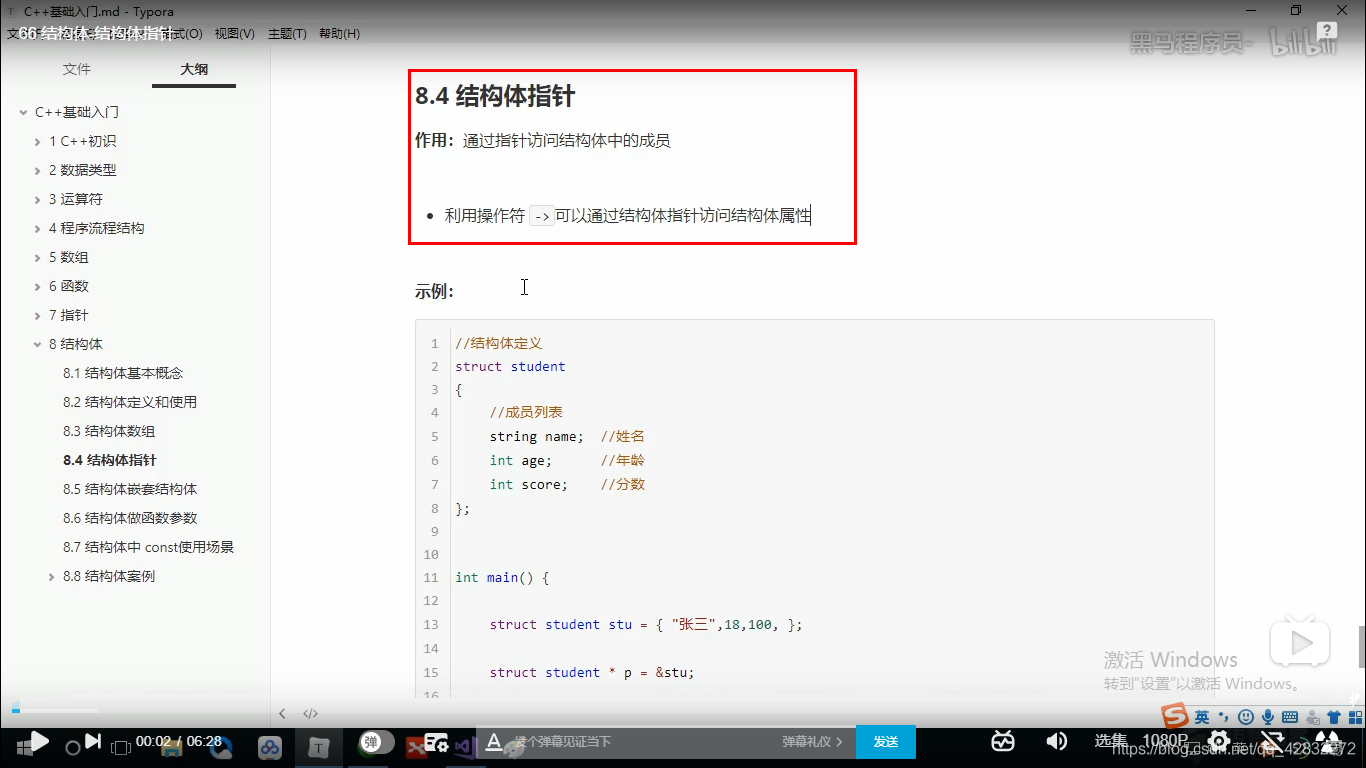Expand the '4 程序流程结构' outline arrow
Screen dimensions: 1366x768
(38, 228)
